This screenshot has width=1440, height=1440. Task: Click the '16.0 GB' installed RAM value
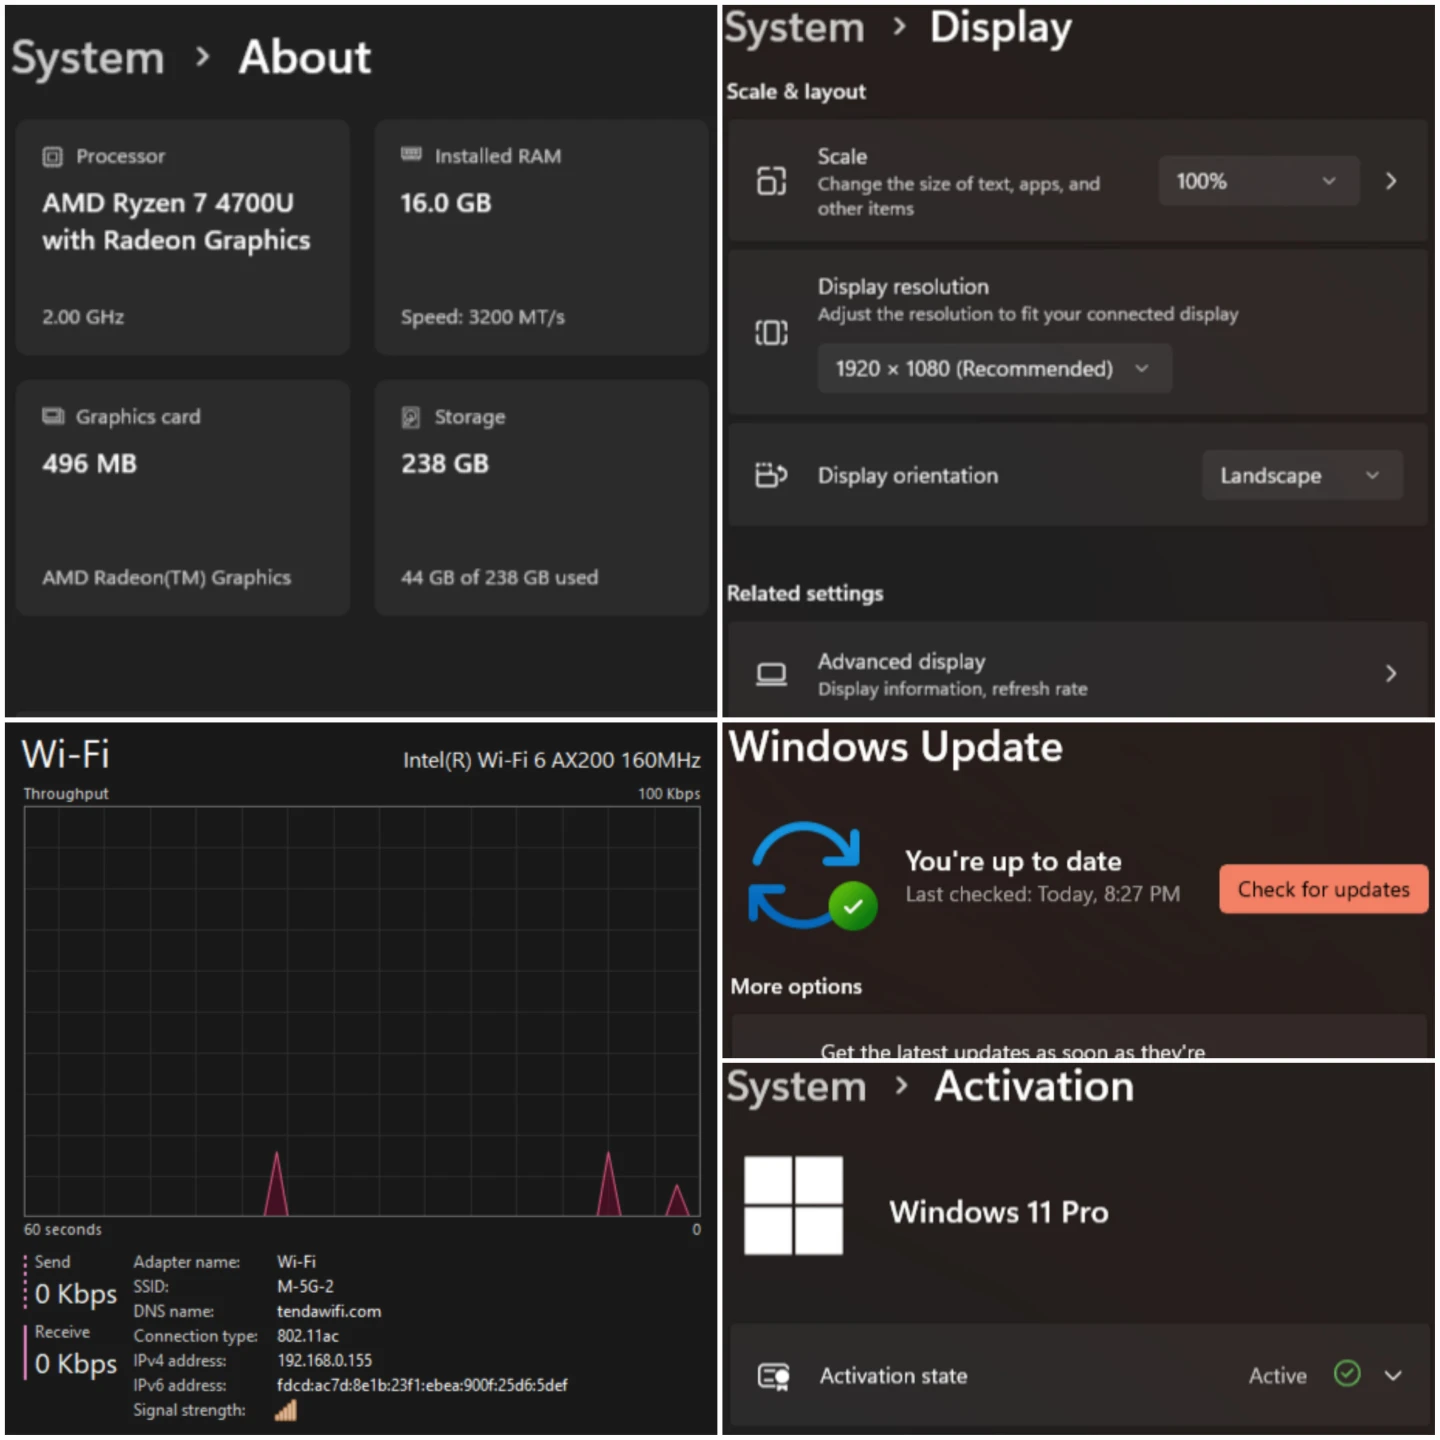446,203
